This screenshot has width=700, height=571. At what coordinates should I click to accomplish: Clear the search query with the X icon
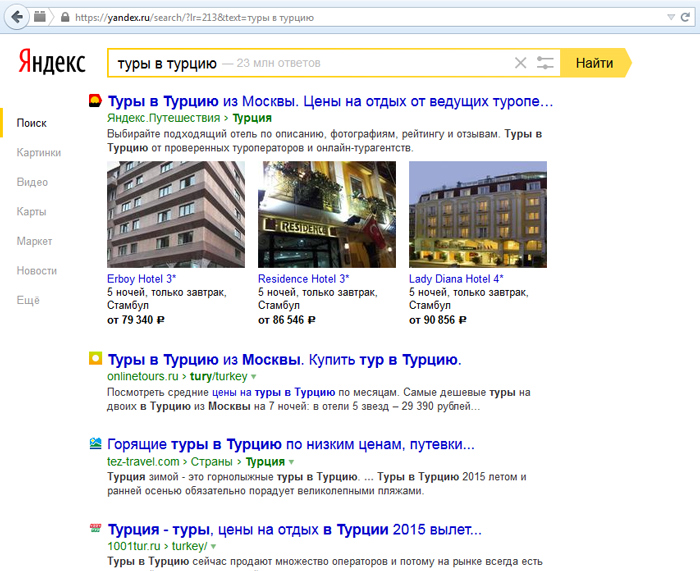[x=520, y=63]
